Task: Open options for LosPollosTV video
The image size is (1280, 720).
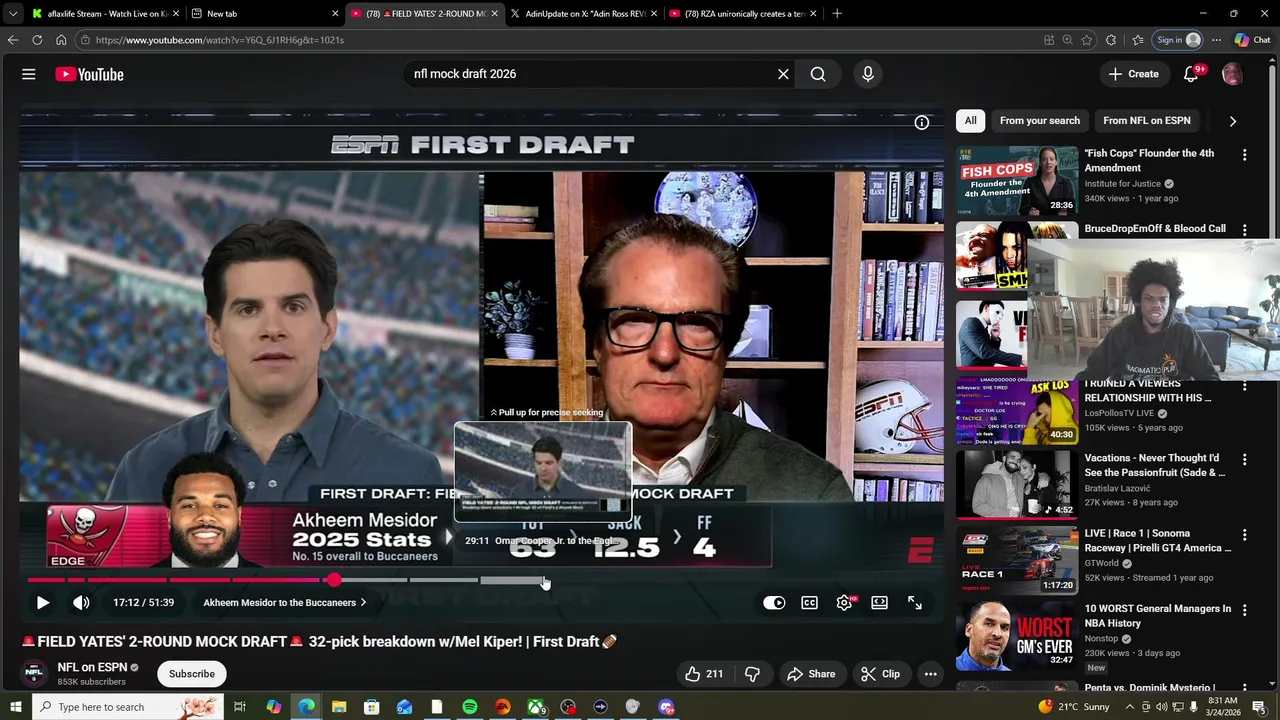Action: 1244,385
